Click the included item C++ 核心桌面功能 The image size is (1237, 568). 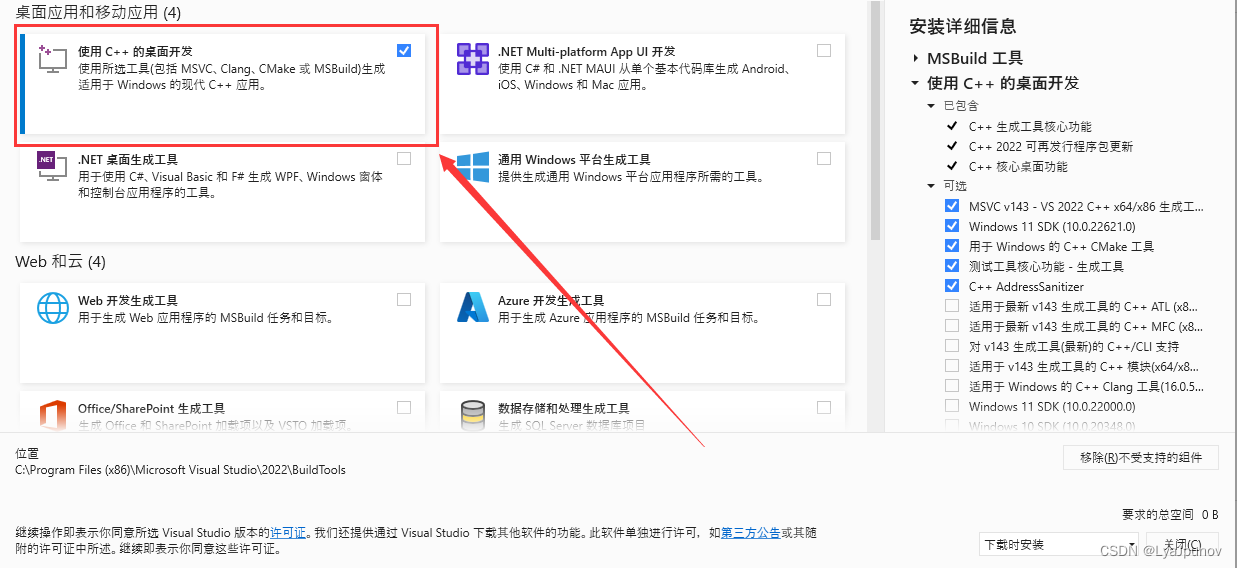click(x=1018, y=166)
